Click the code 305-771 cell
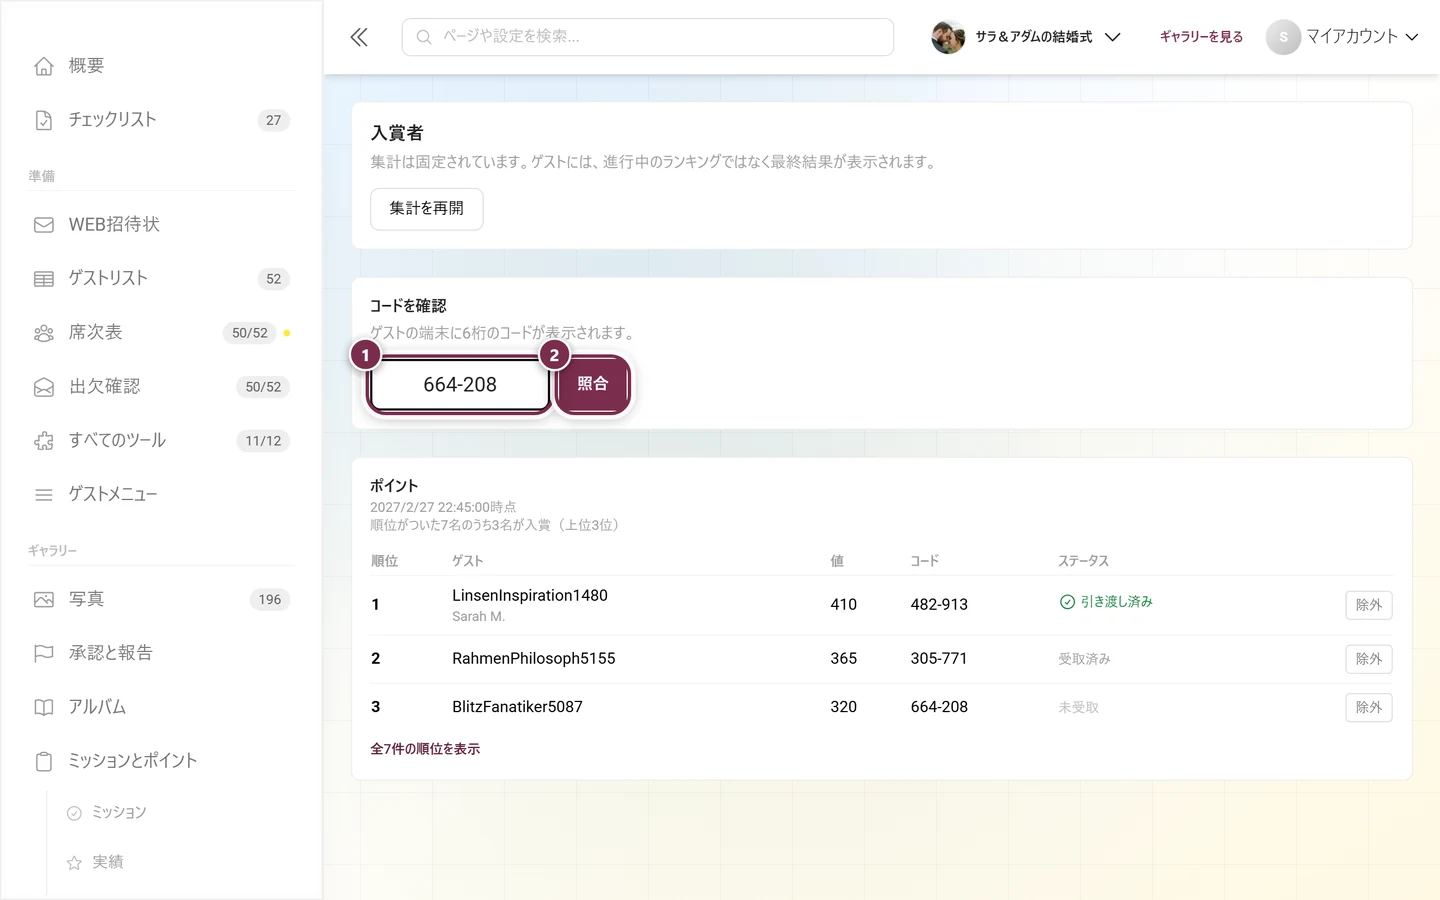The image size is (1440, 900). (939, 659)
